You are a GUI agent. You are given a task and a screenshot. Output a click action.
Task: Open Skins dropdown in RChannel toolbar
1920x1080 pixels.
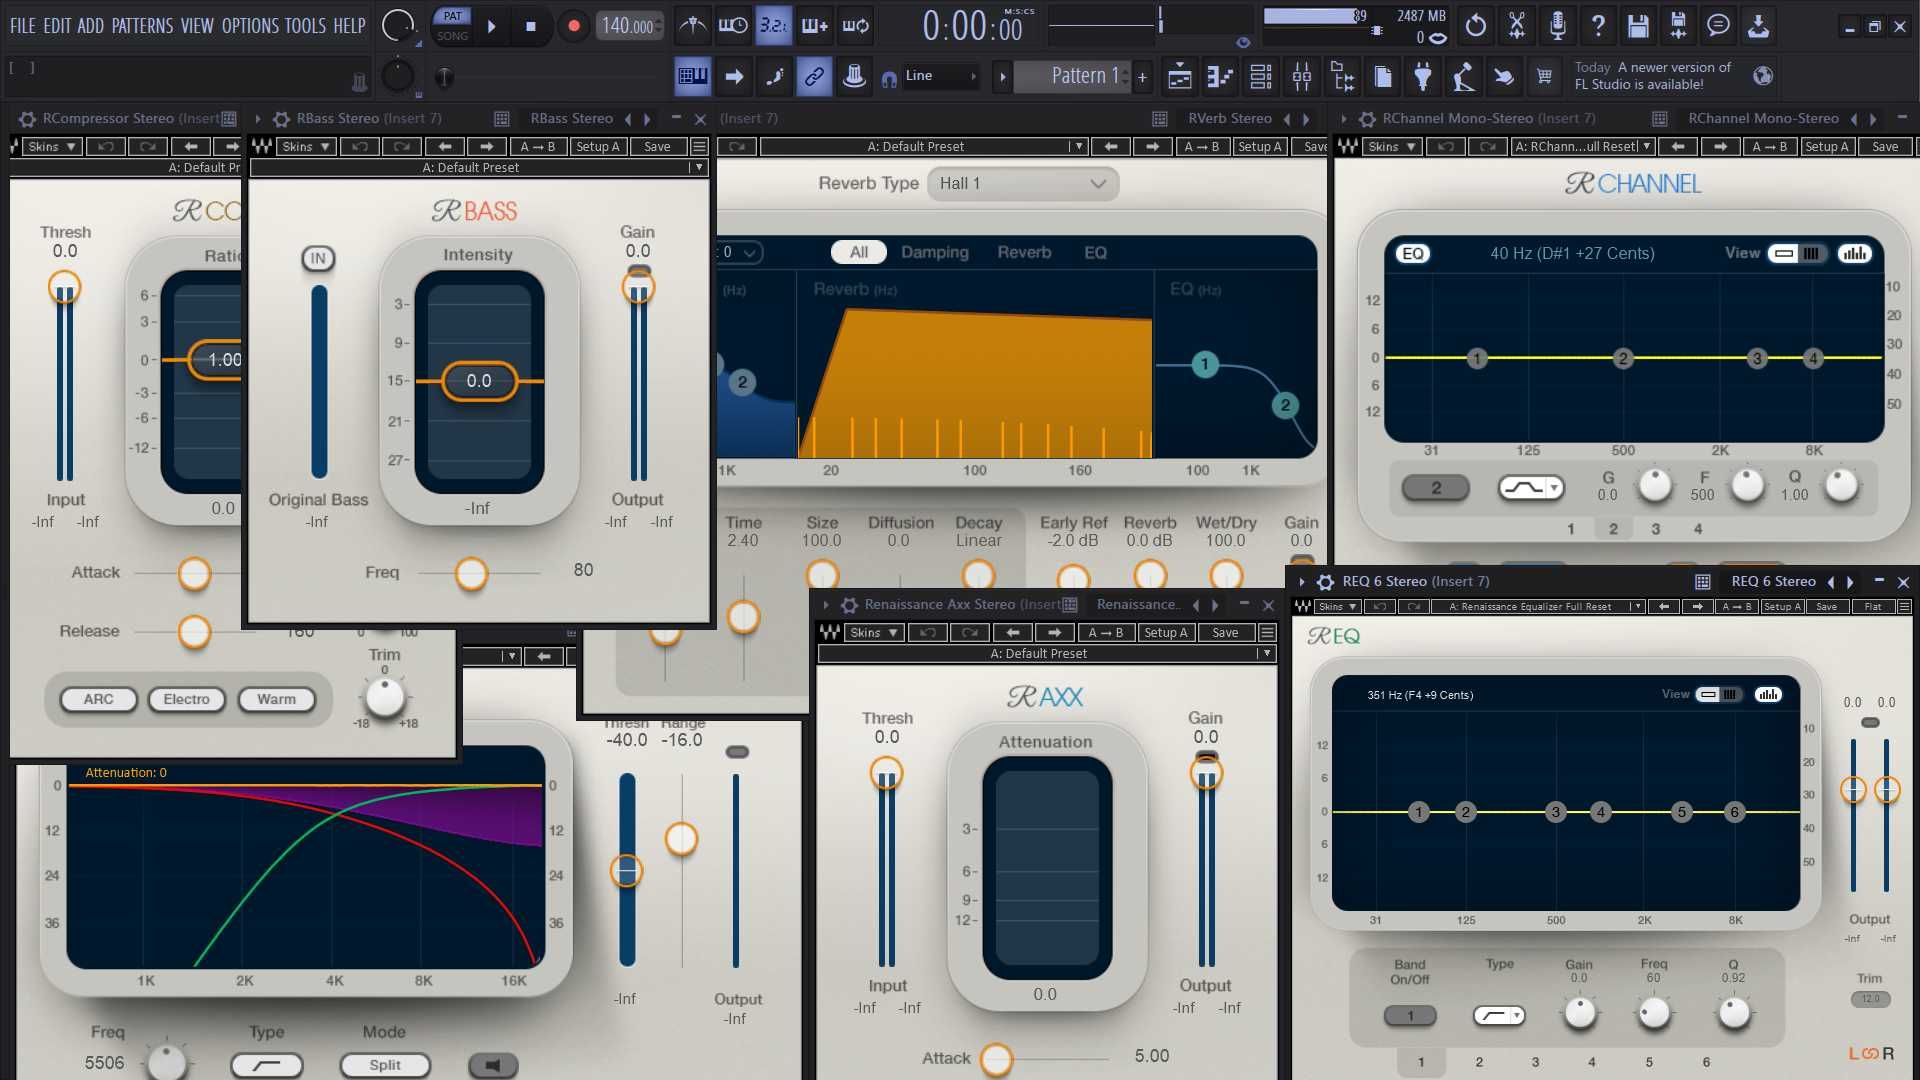(1392, 147)
